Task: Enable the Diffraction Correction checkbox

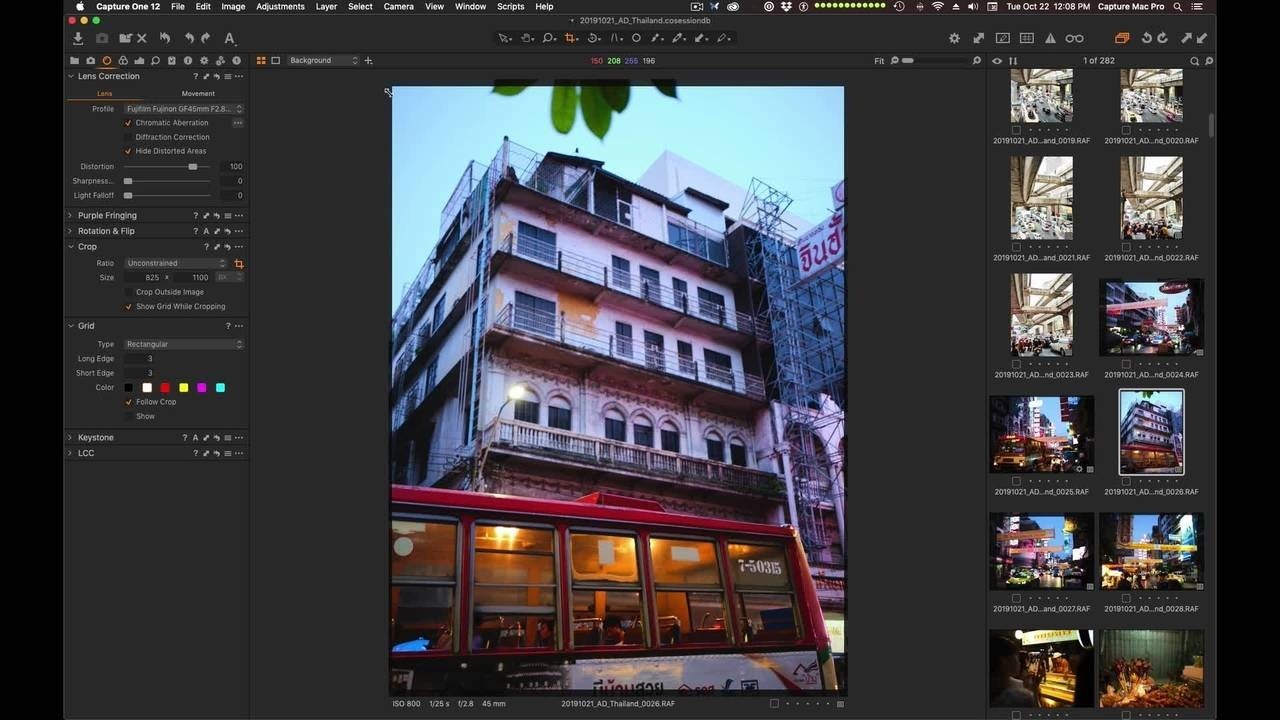Action: (x=128, y=137)
